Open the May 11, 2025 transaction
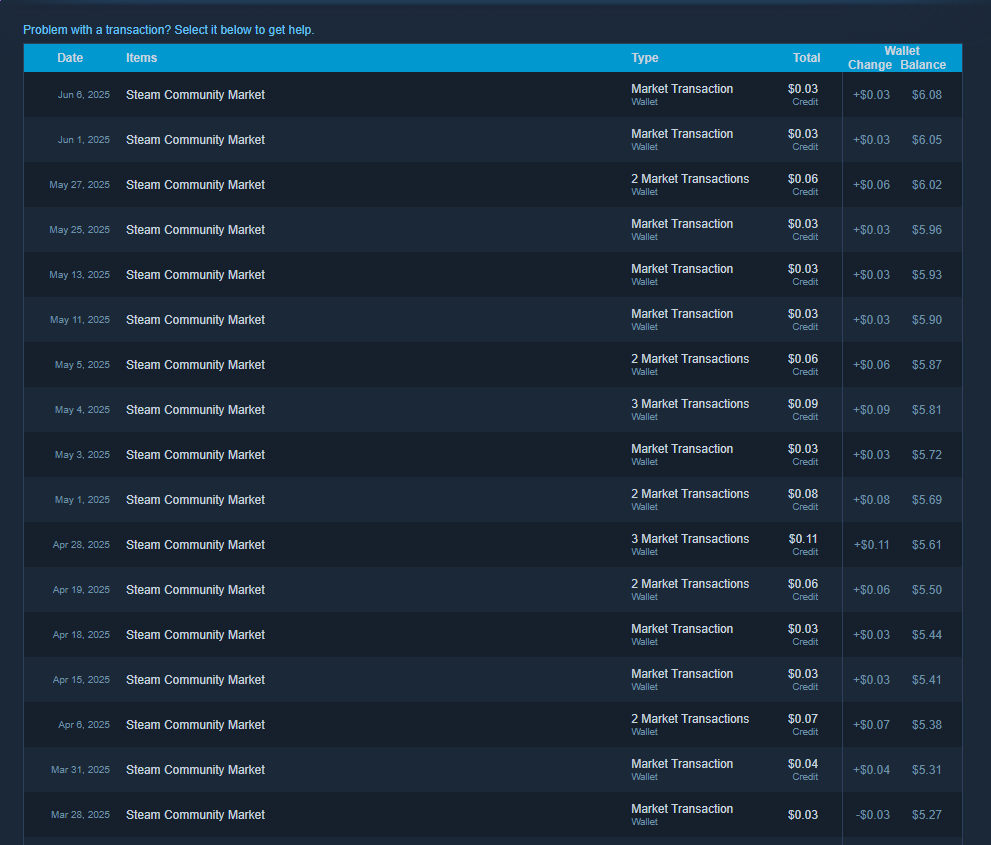 coord(493,320)
